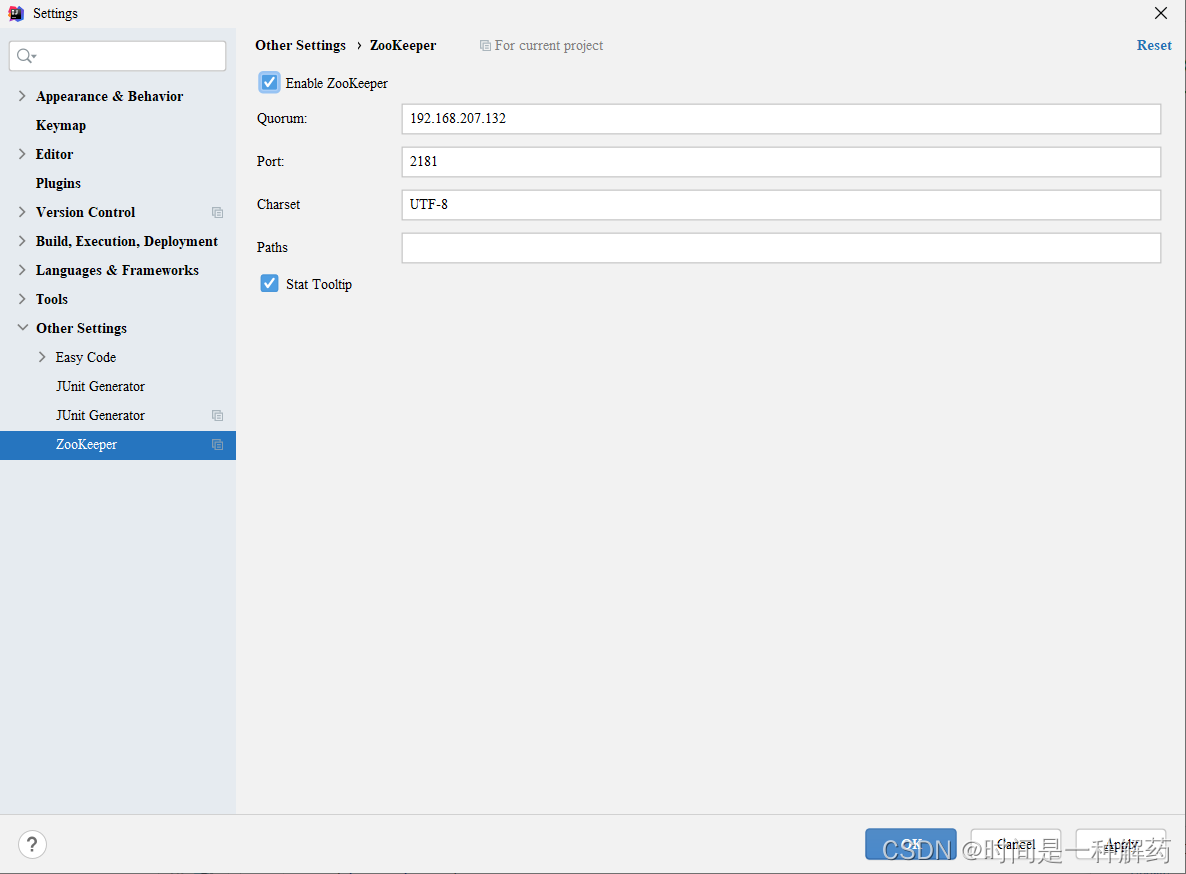Click the Port field label
Viewport: 1186px width, 874px height.
click(x=270, y=162)
